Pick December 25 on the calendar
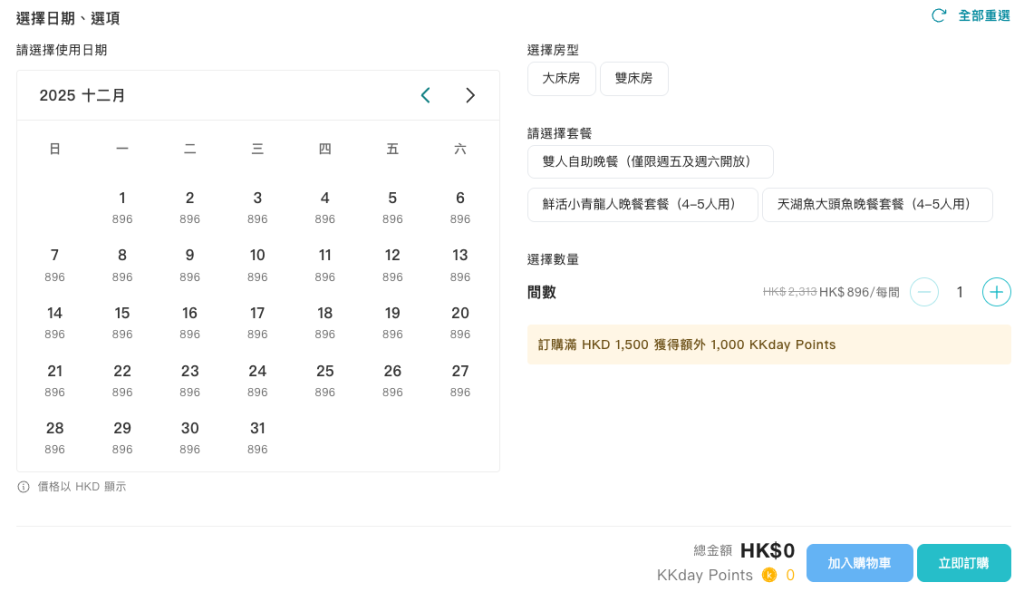The width and height of the screenshot is (1024, 592). (325, 379)
